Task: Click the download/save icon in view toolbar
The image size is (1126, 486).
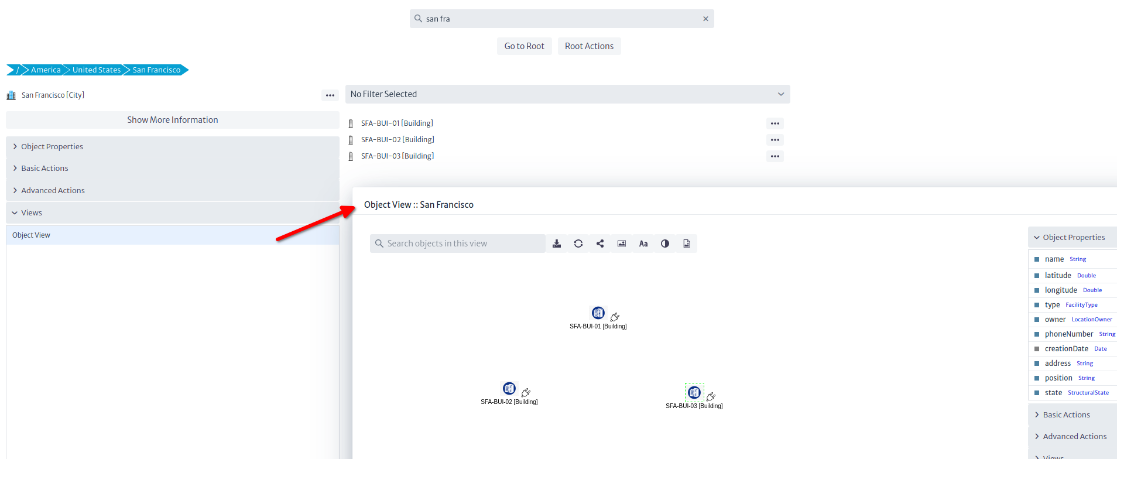Action: click(x=557, y=243)
